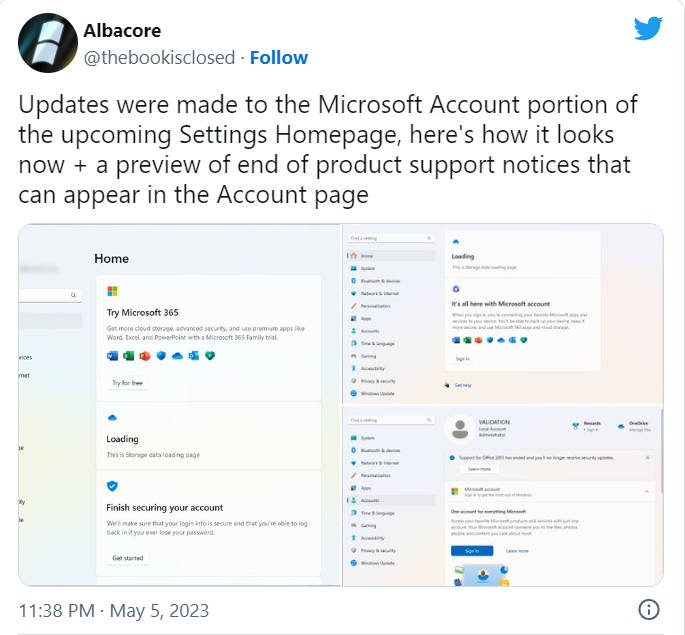Click the Excel icon in Microsoft 365 card
This screenshot has height=635, width=685.
[128, 356]
